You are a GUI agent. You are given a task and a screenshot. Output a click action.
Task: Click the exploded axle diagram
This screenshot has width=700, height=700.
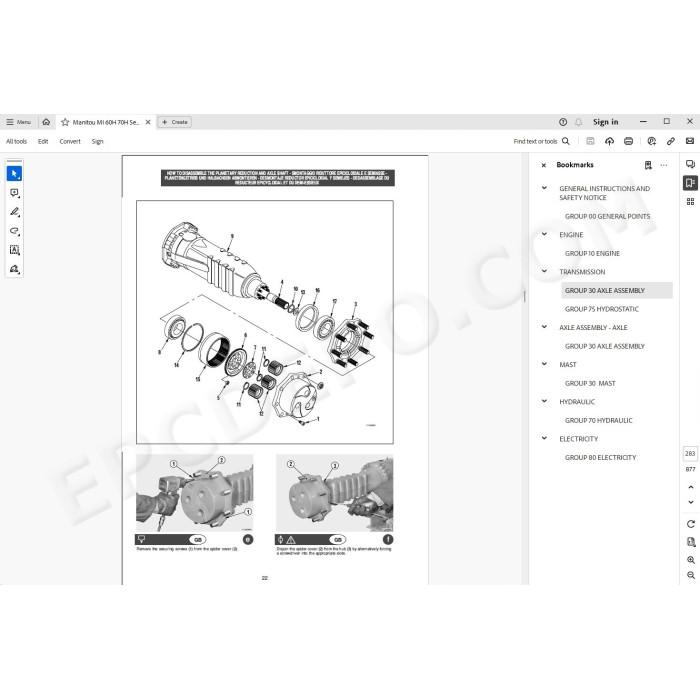265,322
